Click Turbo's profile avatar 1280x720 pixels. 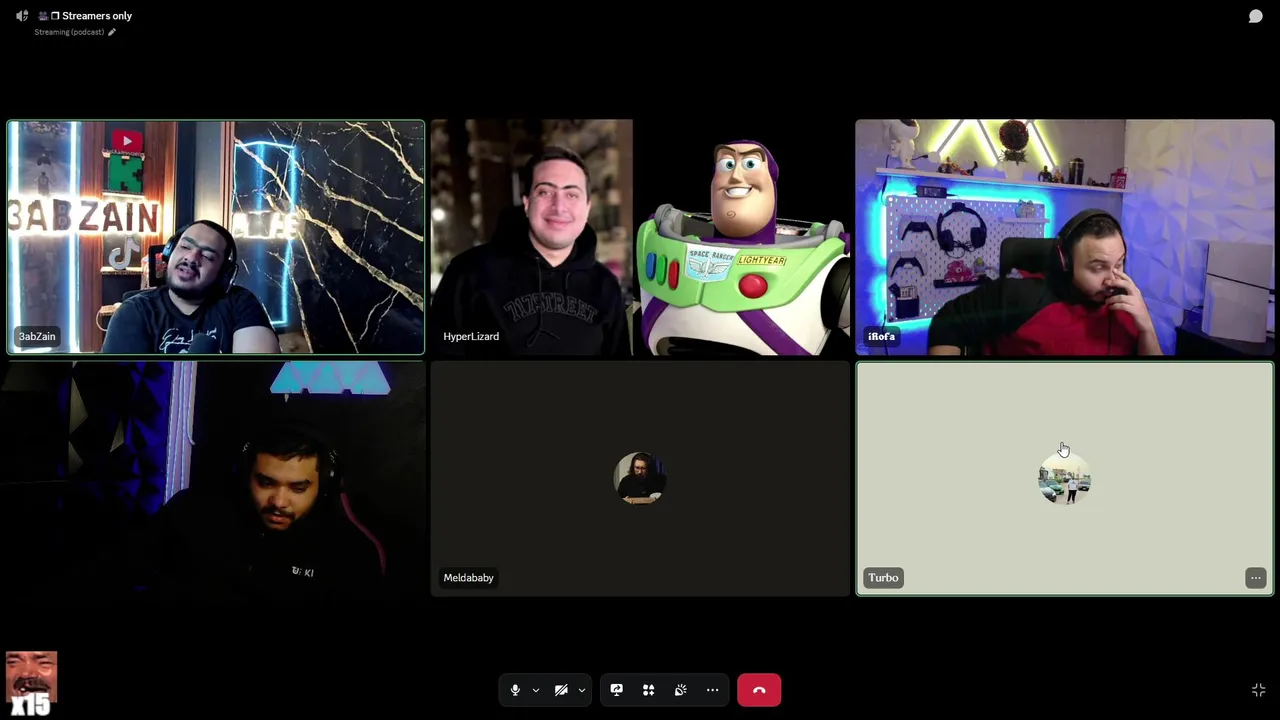pyautogui.click(x=1065, y=478)
